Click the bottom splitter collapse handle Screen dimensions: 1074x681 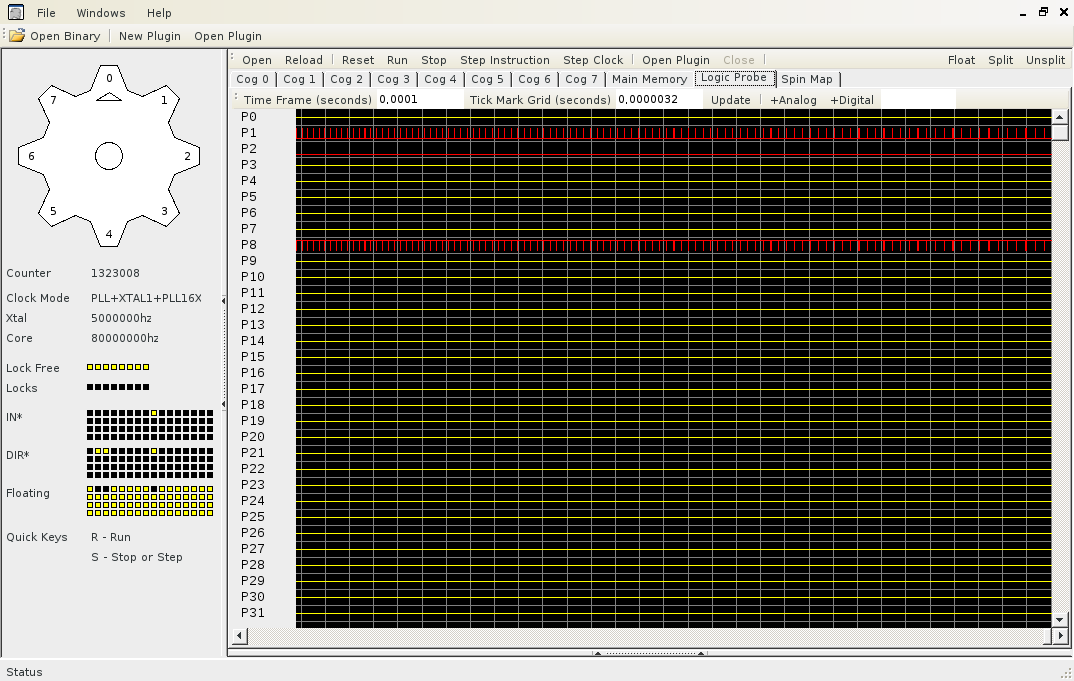point(597,654)
